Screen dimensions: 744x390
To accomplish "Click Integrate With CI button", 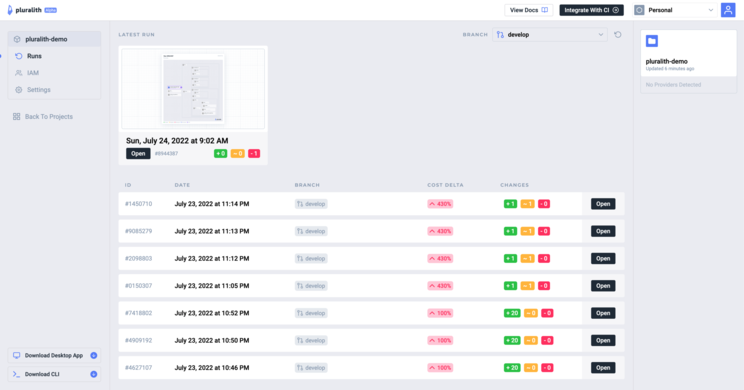I will click(x=591, y=10).
